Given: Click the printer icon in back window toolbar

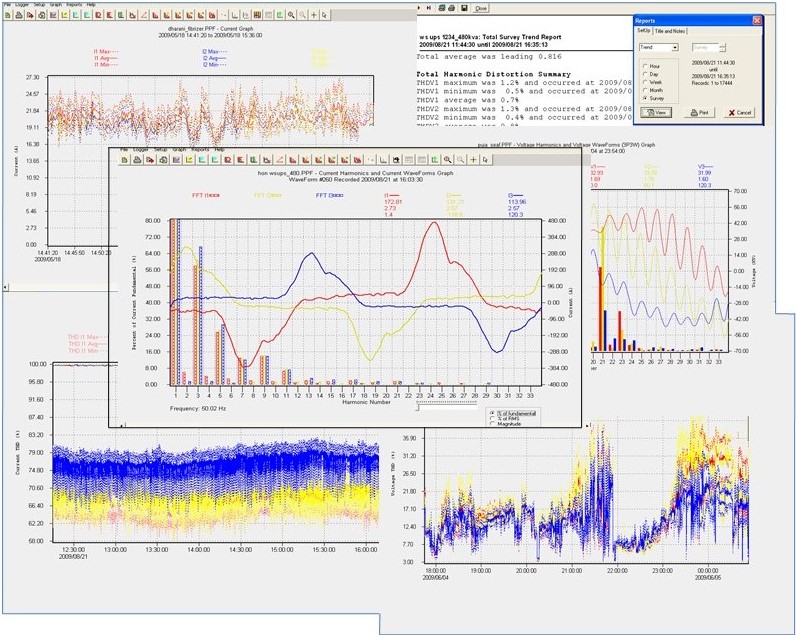Looking at the screenshot, I should coord(19,15).
